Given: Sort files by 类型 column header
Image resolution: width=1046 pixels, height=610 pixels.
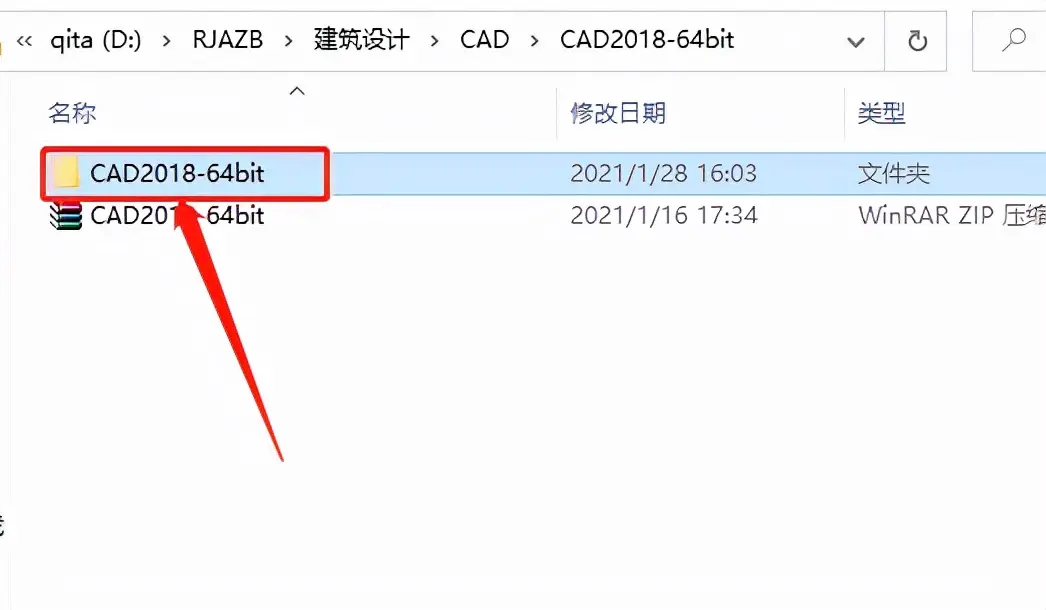Looking at the screenshot, I should click(881, 113).
